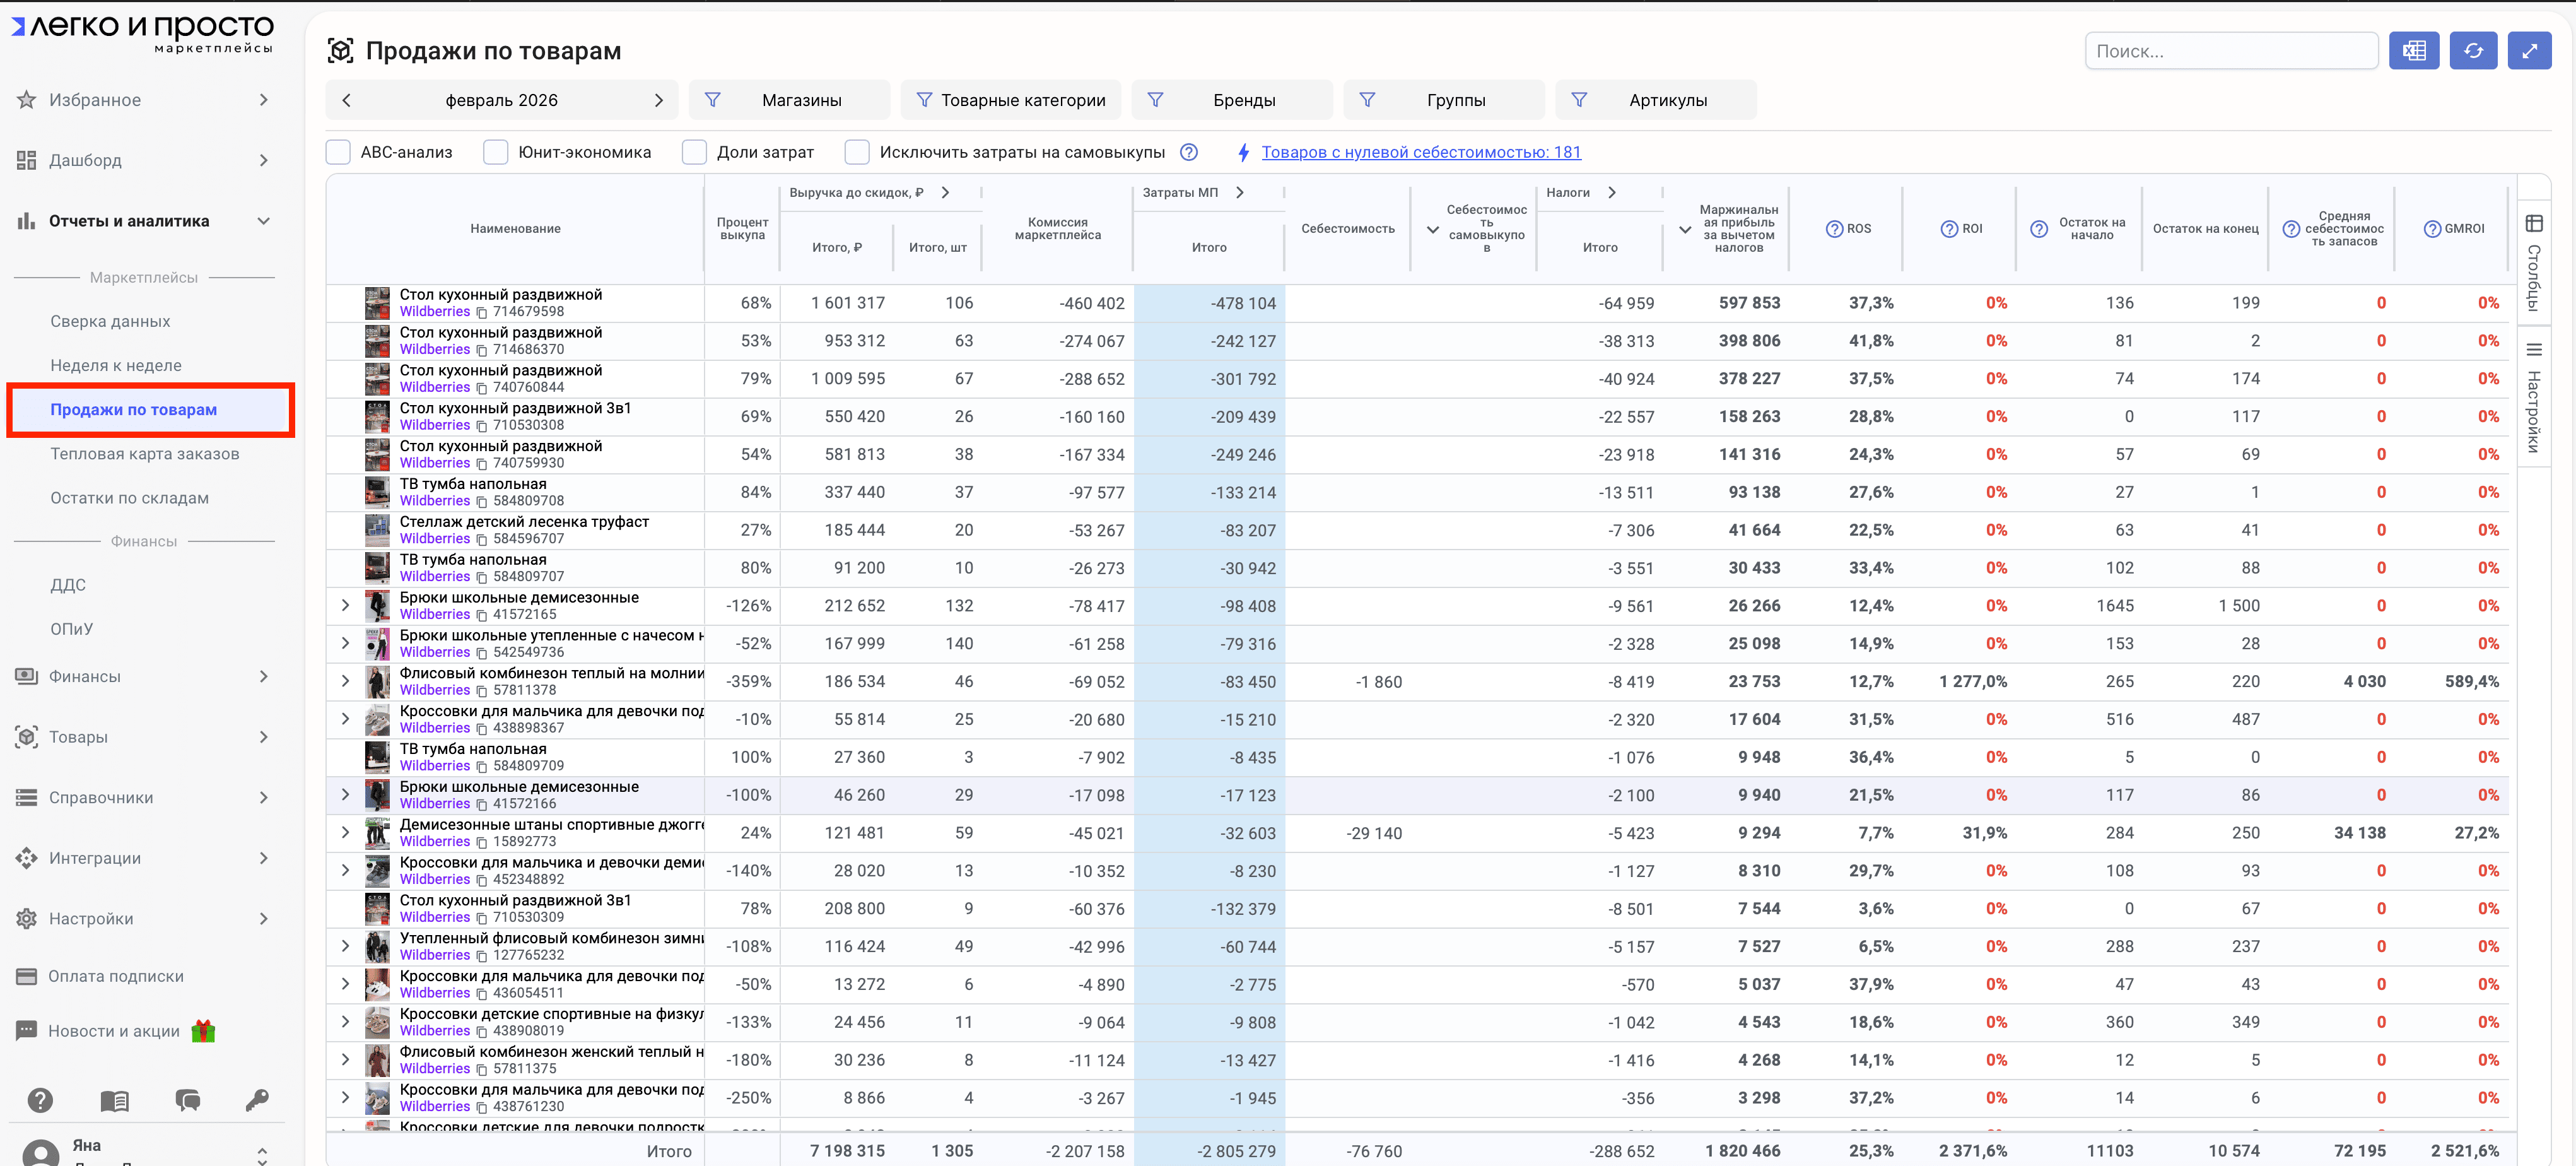Open the chat support bubble icon
This screenshot has height=1166, width=2576.
(187, 1100)
